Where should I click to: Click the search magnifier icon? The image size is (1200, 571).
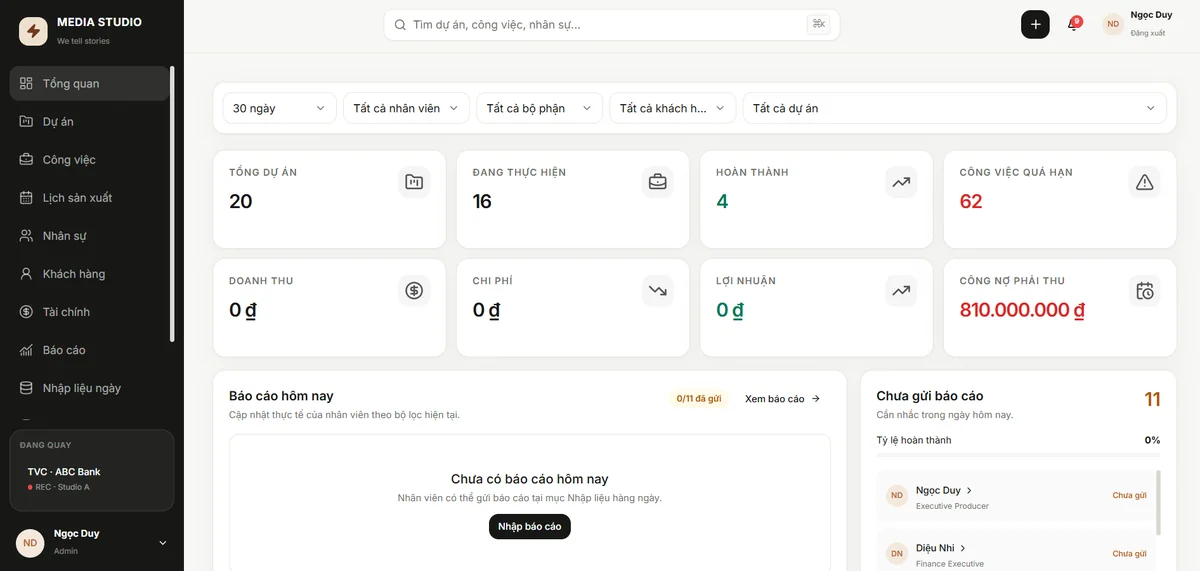[400, 24]
